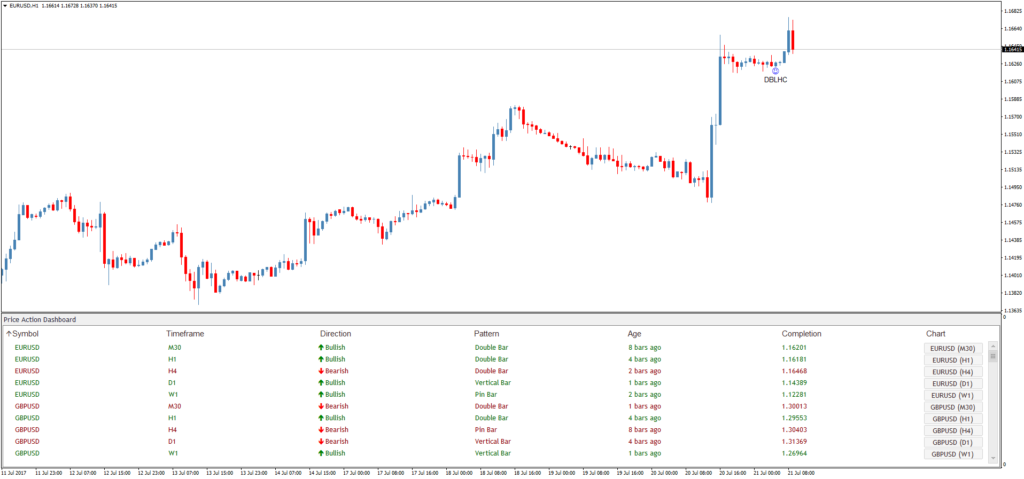Sort the dashboard by Age column header

[x=635, y=333]
